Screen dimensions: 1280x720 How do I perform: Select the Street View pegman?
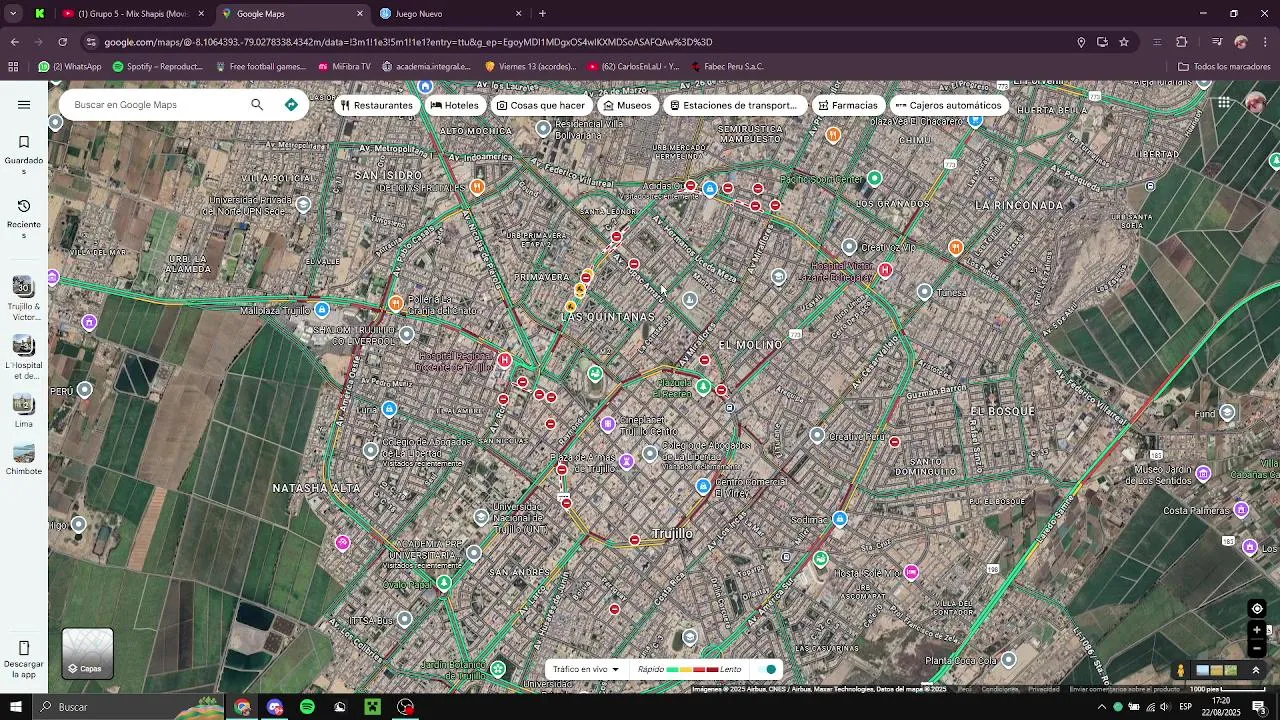point(1180,670)
